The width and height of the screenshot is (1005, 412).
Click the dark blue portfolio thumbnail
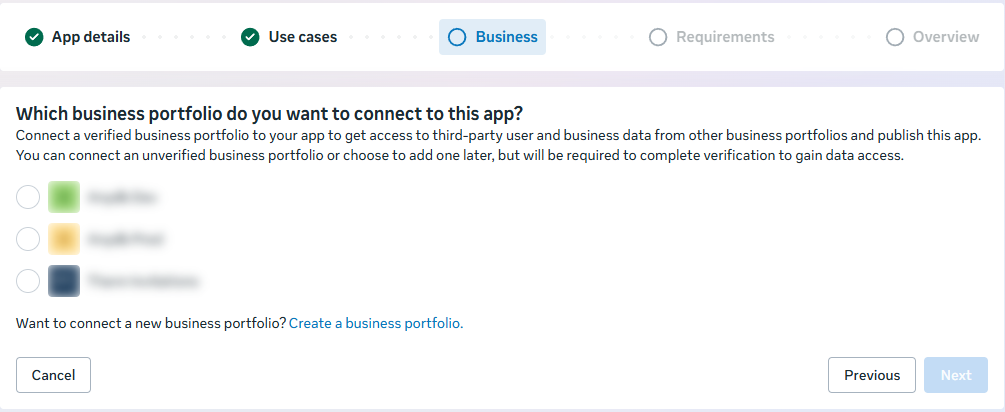(64, 281)
